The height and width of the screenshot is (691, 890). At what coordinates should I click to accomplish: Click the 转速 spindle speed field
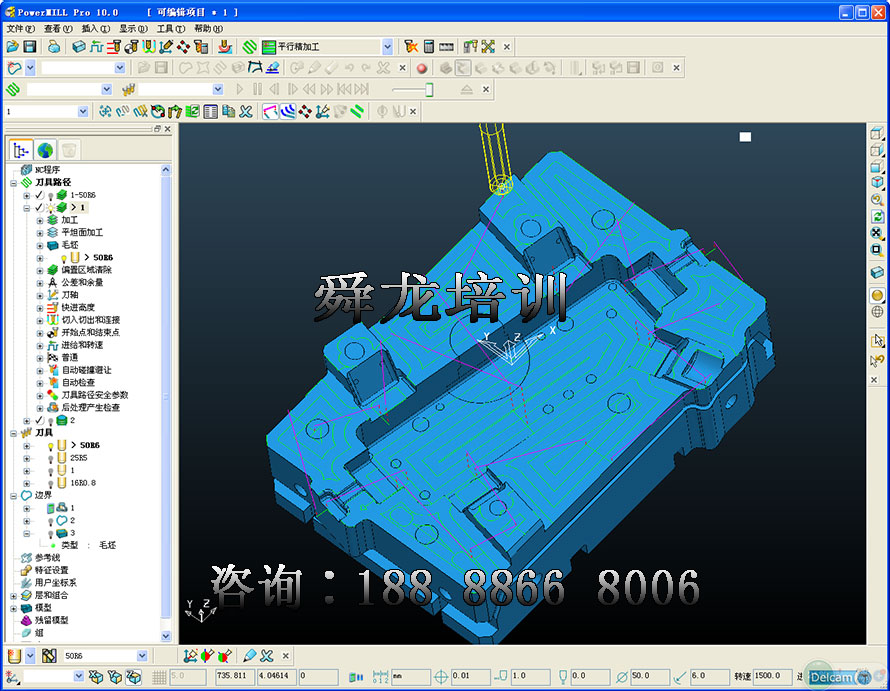(x=772, y=676)
